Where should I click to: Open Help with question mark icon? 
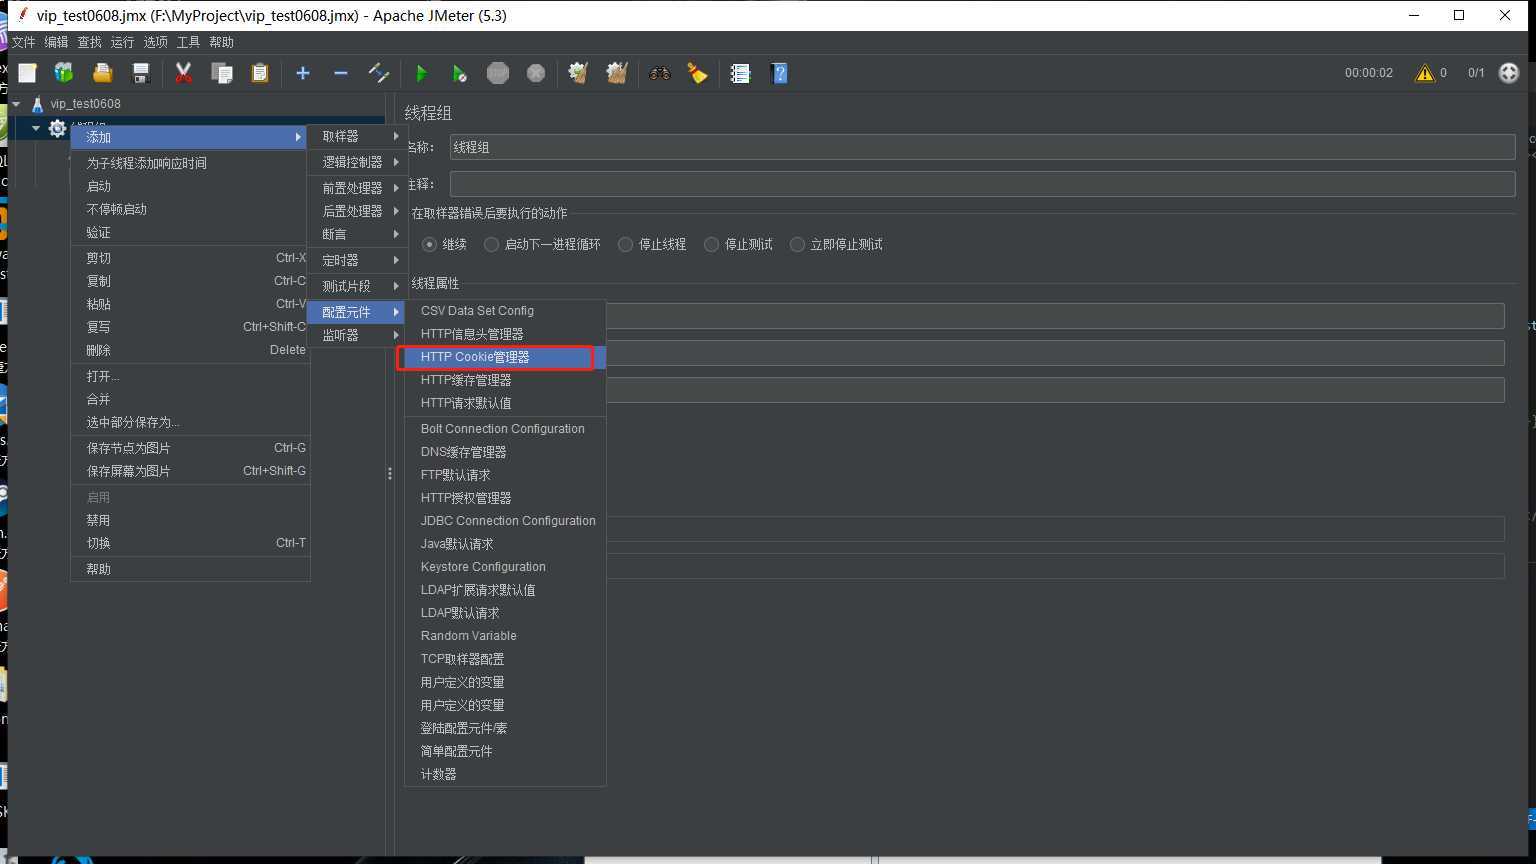pyautogui.click(x=779, y=73)
